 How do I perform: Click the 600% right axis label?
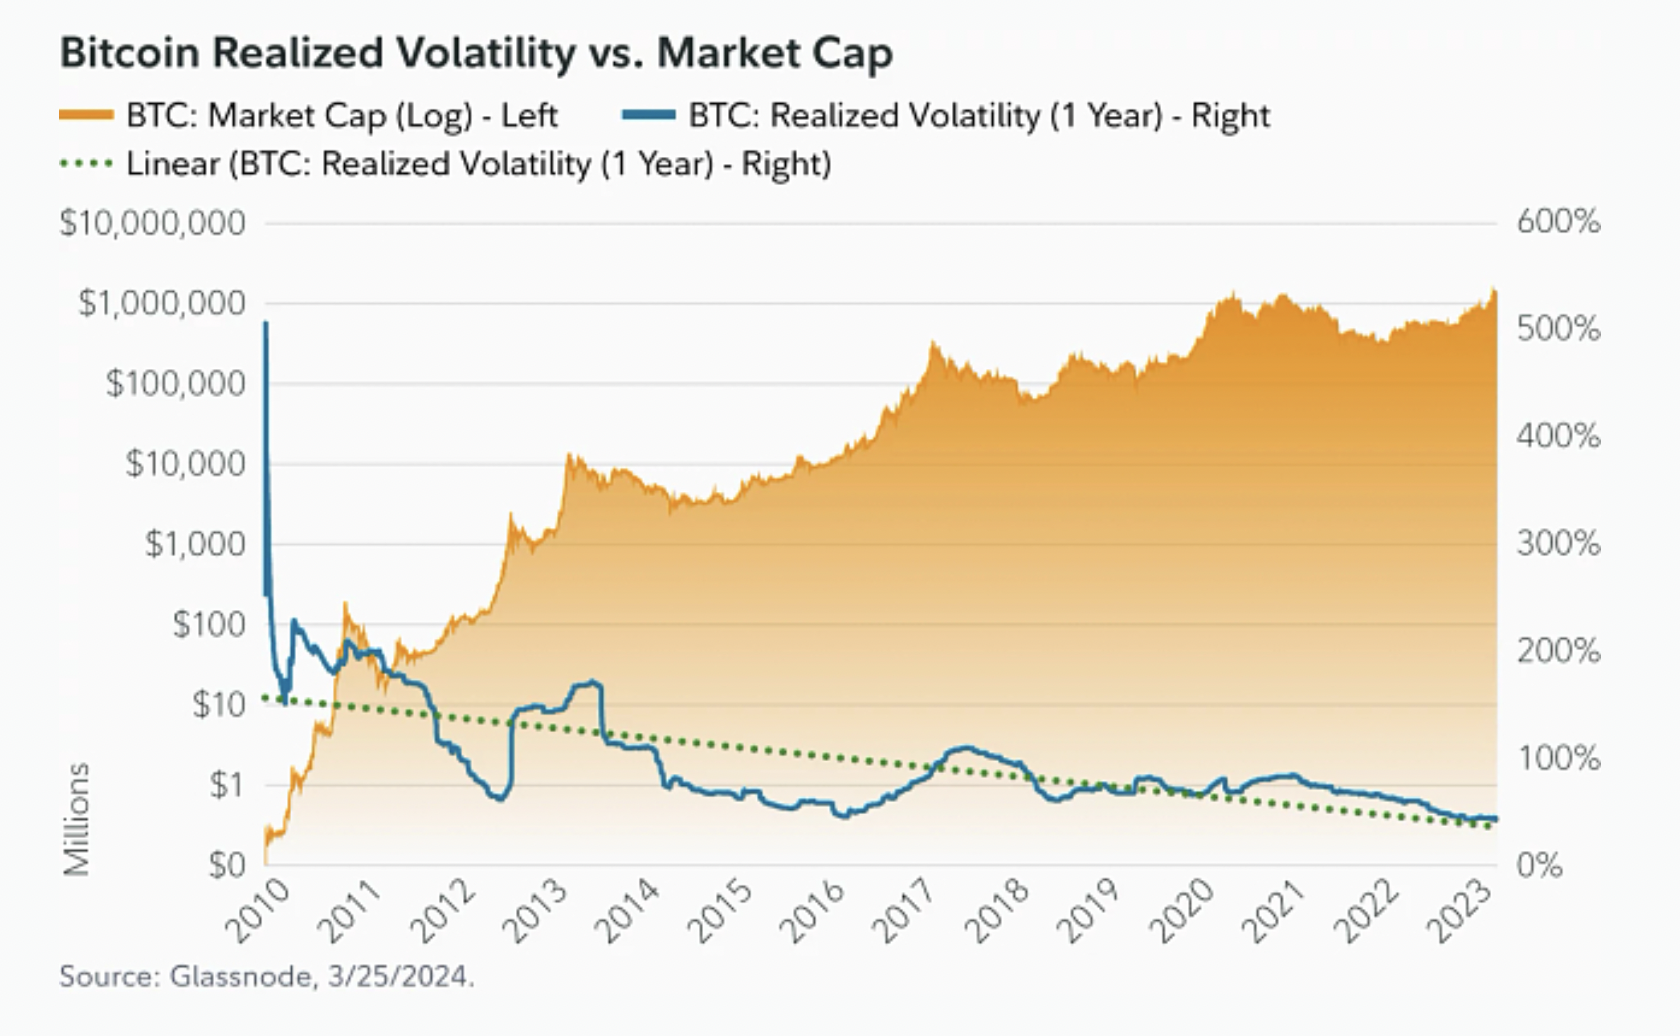click(1558, 222)
